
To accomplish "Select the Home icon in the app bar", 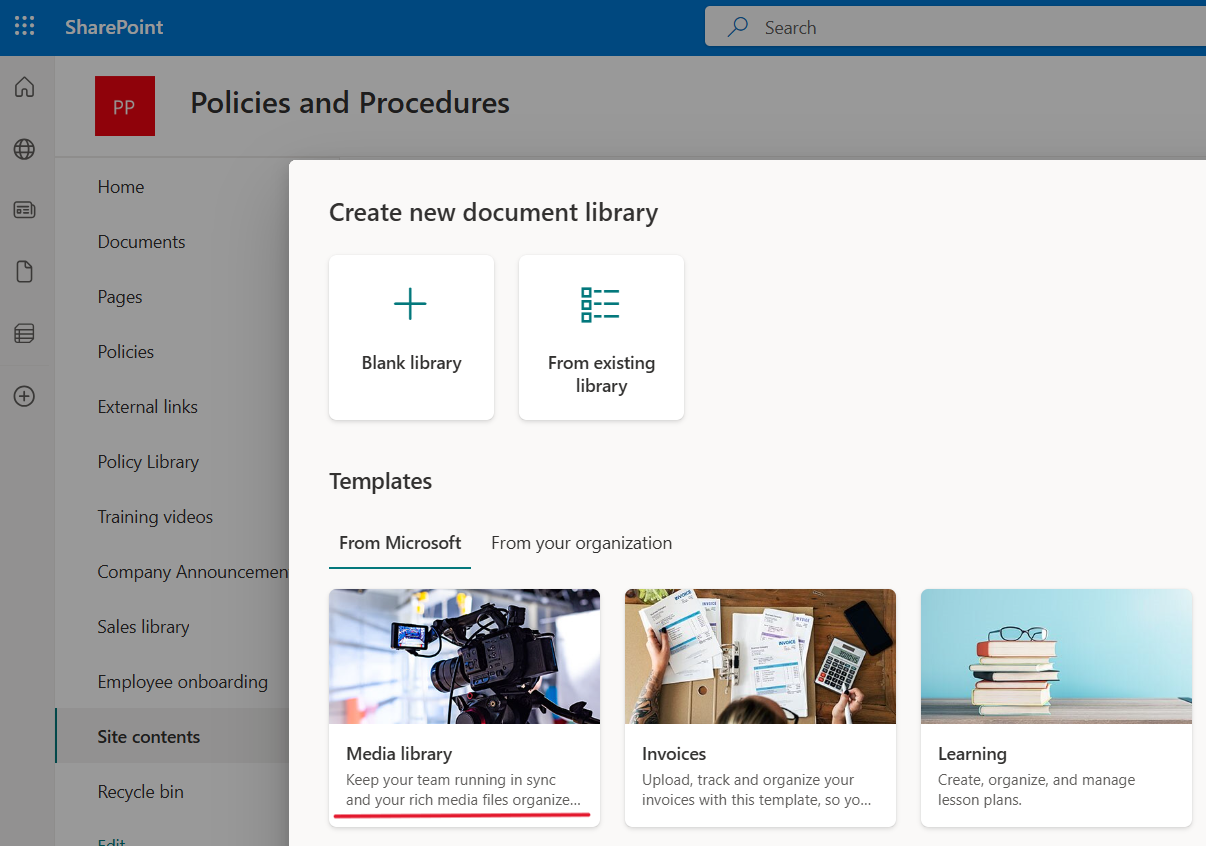I will coord(24,87).
